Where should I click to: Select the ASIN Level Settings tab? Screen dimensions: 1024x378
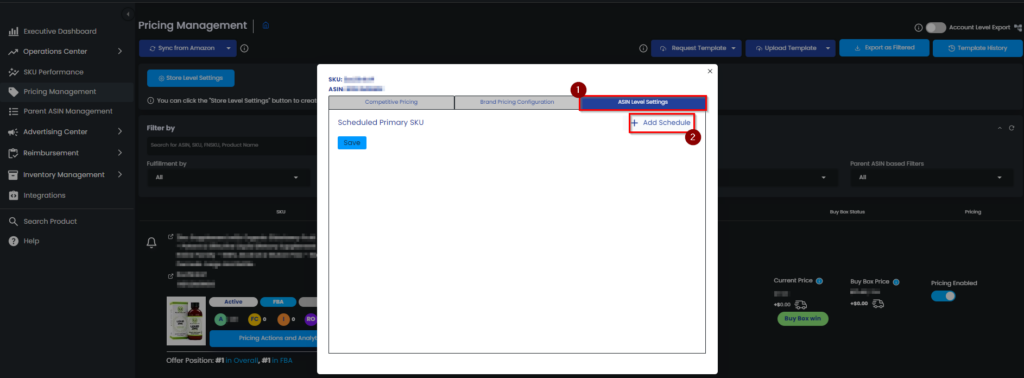pos(643,102)
